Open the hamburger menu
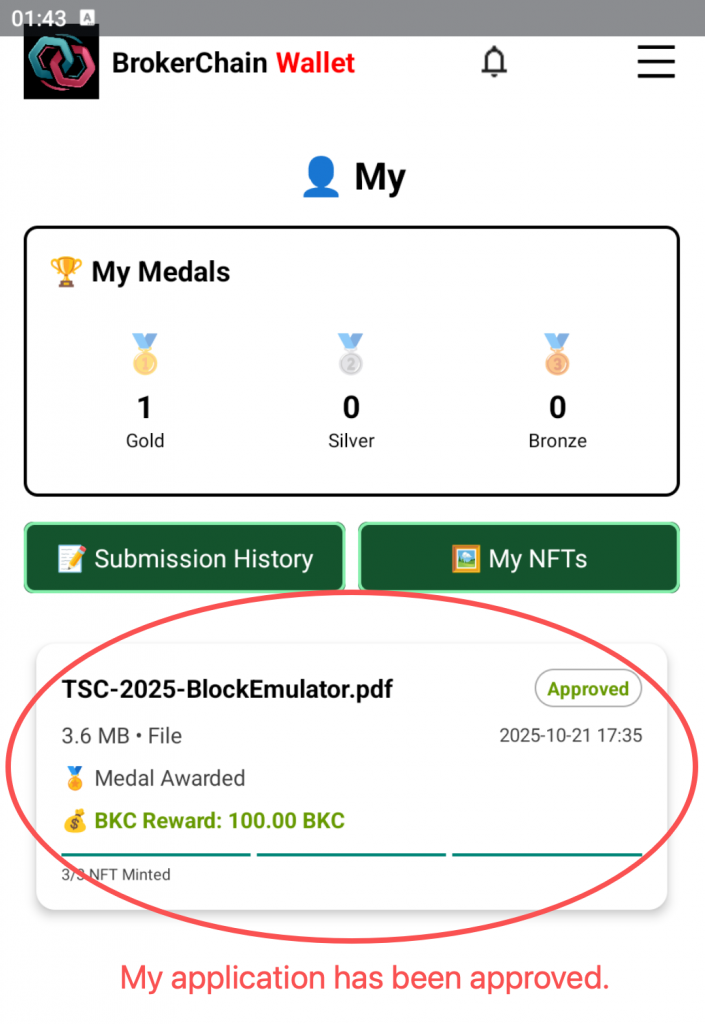 pos(656,62)
